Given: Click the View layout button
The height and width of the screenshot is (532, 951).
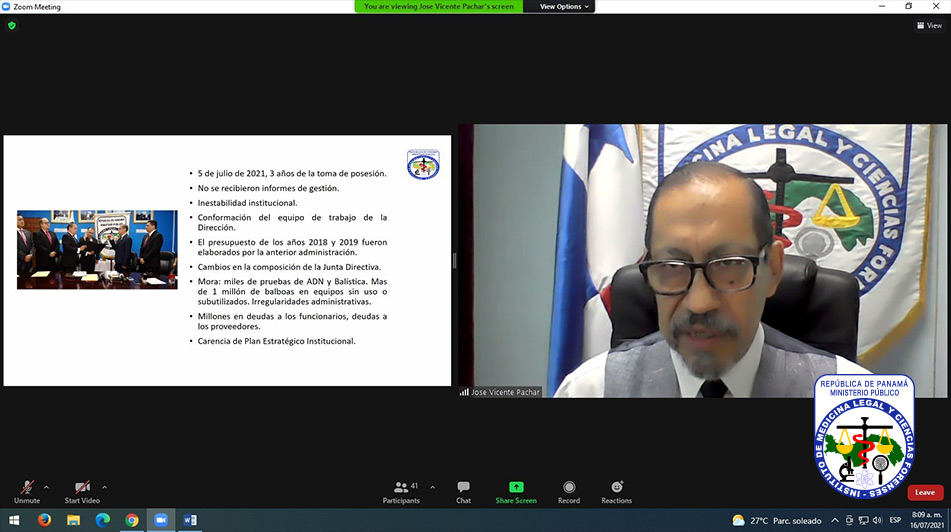Looking at the screenshot, I should click(929, 25).
